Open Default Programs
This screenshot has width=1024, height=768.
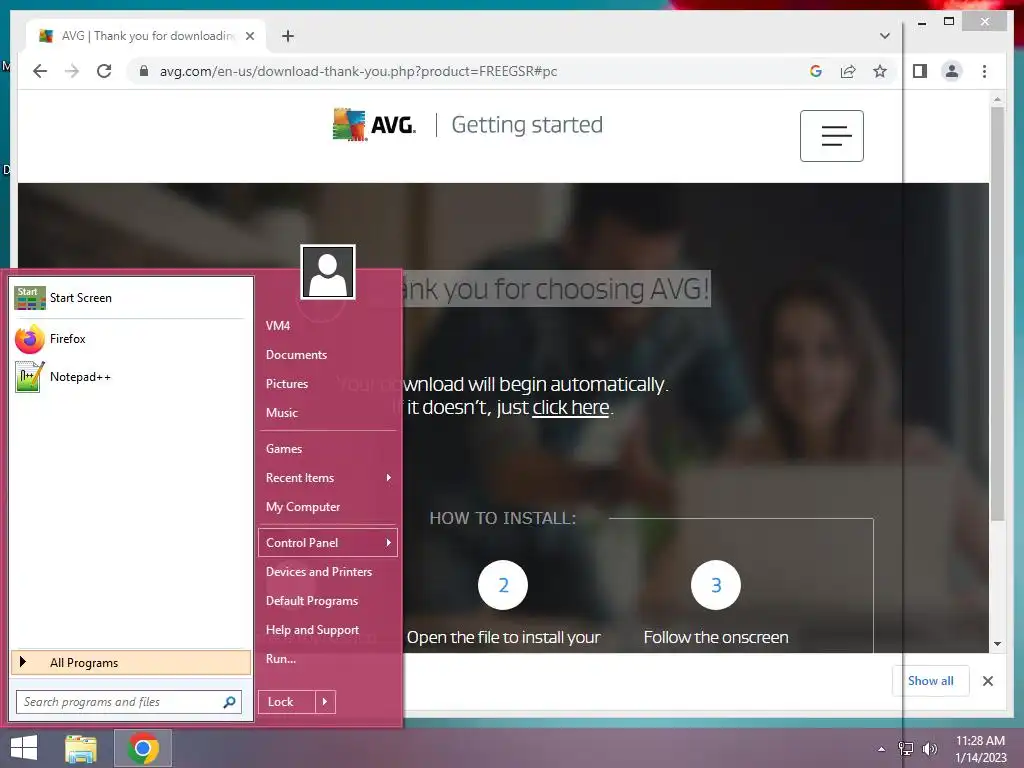(x=312, y=601)
